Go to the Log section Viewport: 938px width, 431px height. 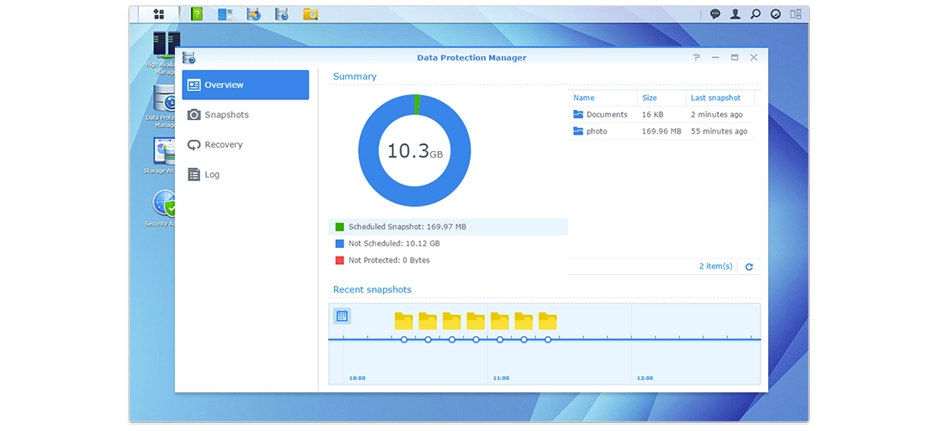click(x=246, y=175)
